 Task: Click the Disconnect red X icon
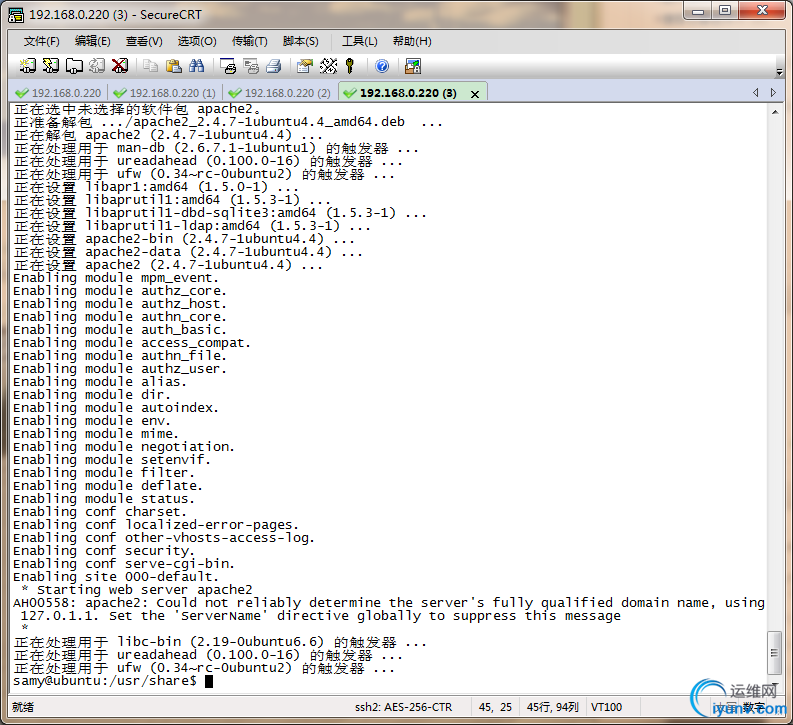click(120, 66)
